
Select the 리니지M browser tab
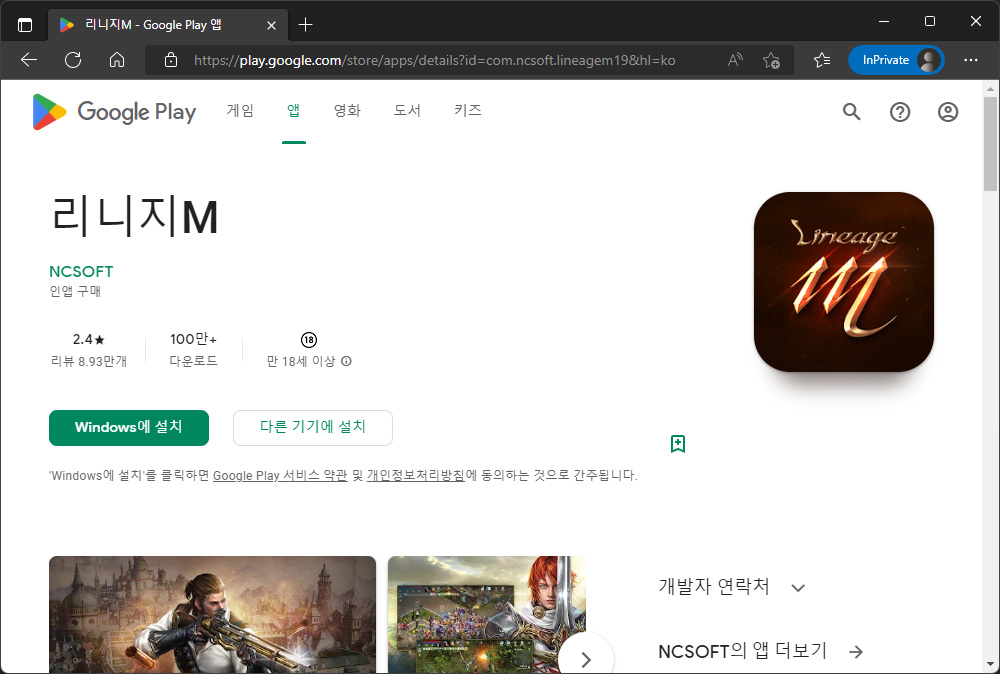[168, 25]
